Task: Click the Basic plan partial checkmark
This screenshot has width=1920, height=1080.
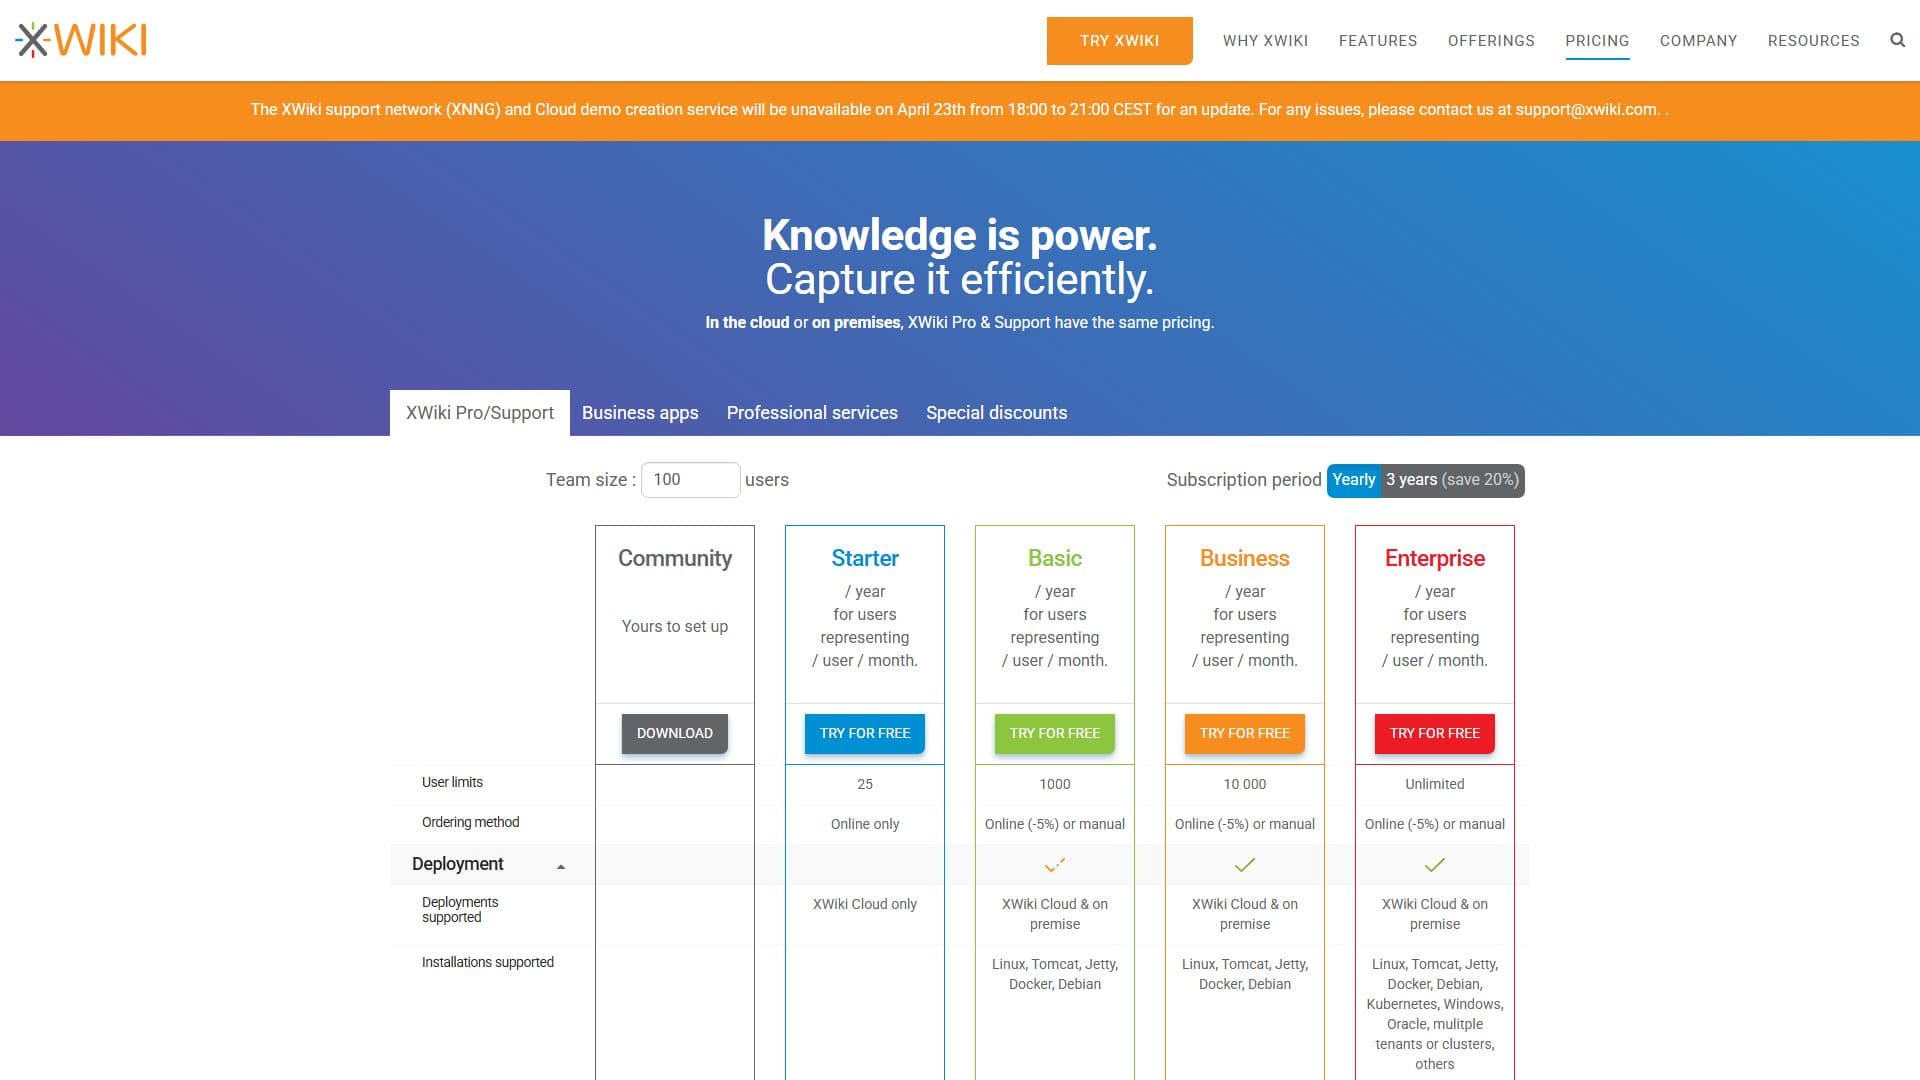Action: [1055, 865]
